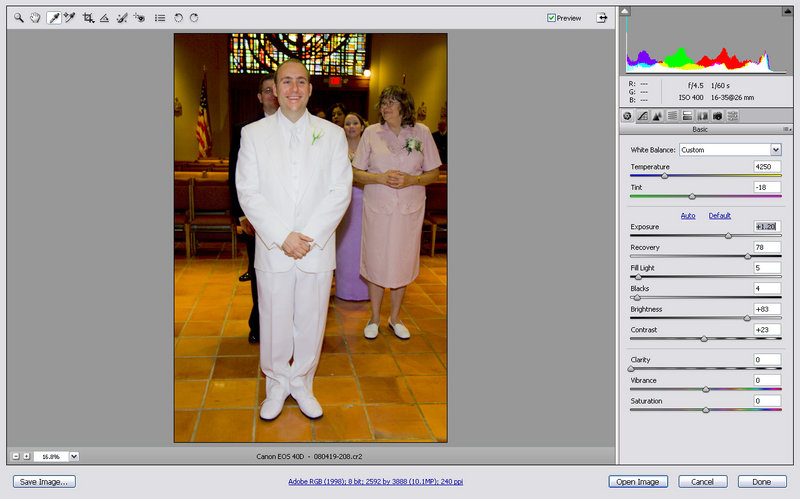This screenshot has height=499, width=800.
Task: Click the zoom out minus button
Action: [16, 456]
